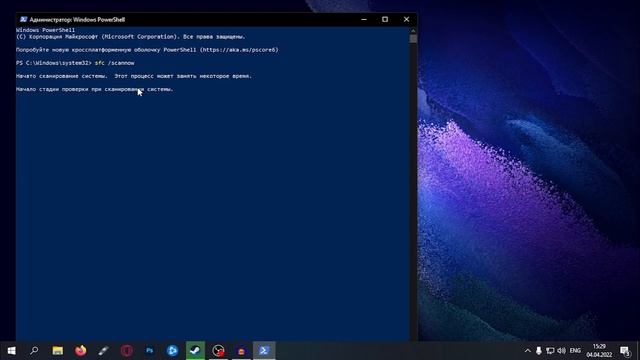Click the 'sfc /scannow' command text
Screen dimensions: 640x360
(x=114, y=63)
